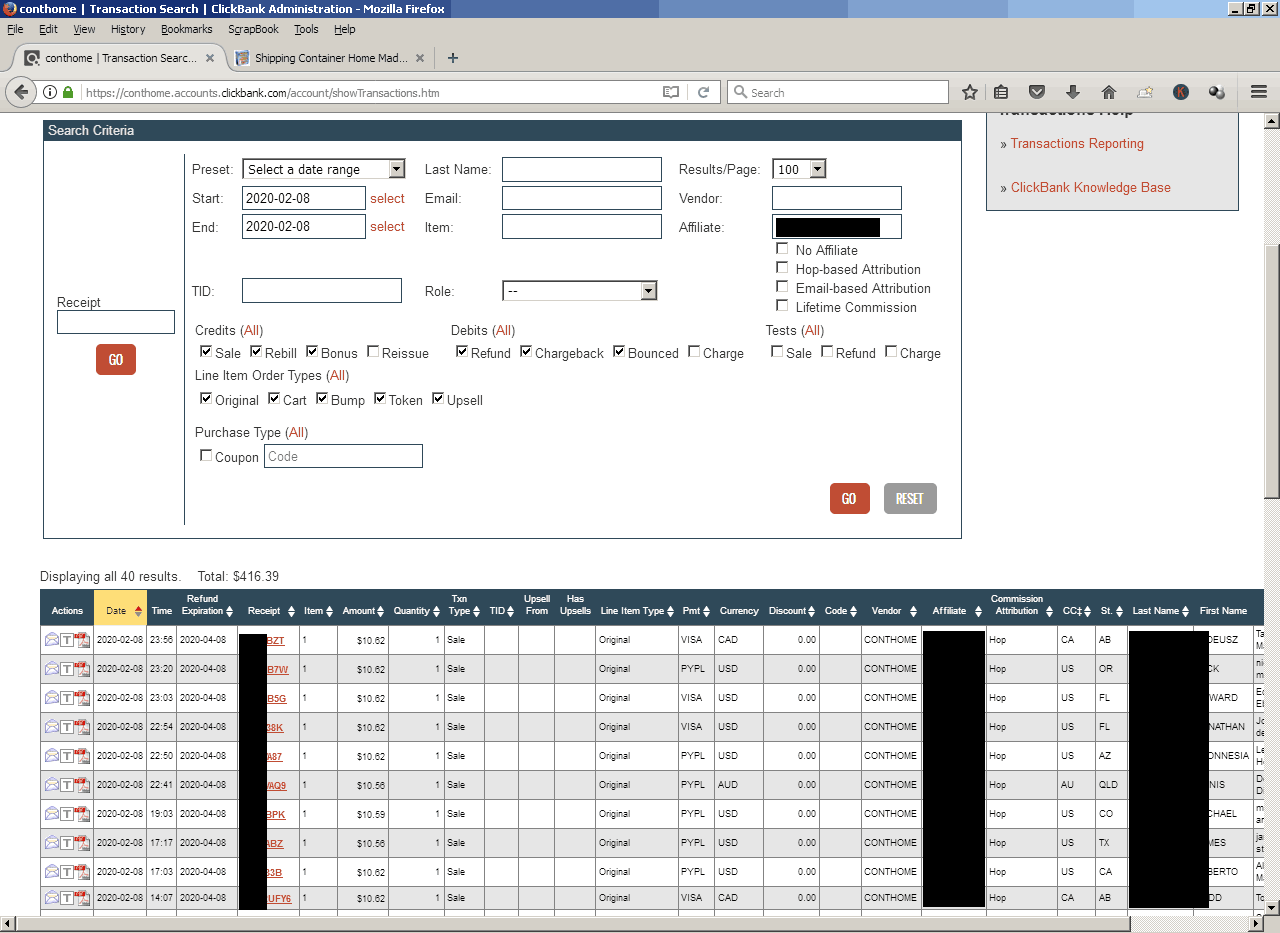
Task: Bookmark this page with the star icon
Action: pyautogui.click(x=969, y=92)
